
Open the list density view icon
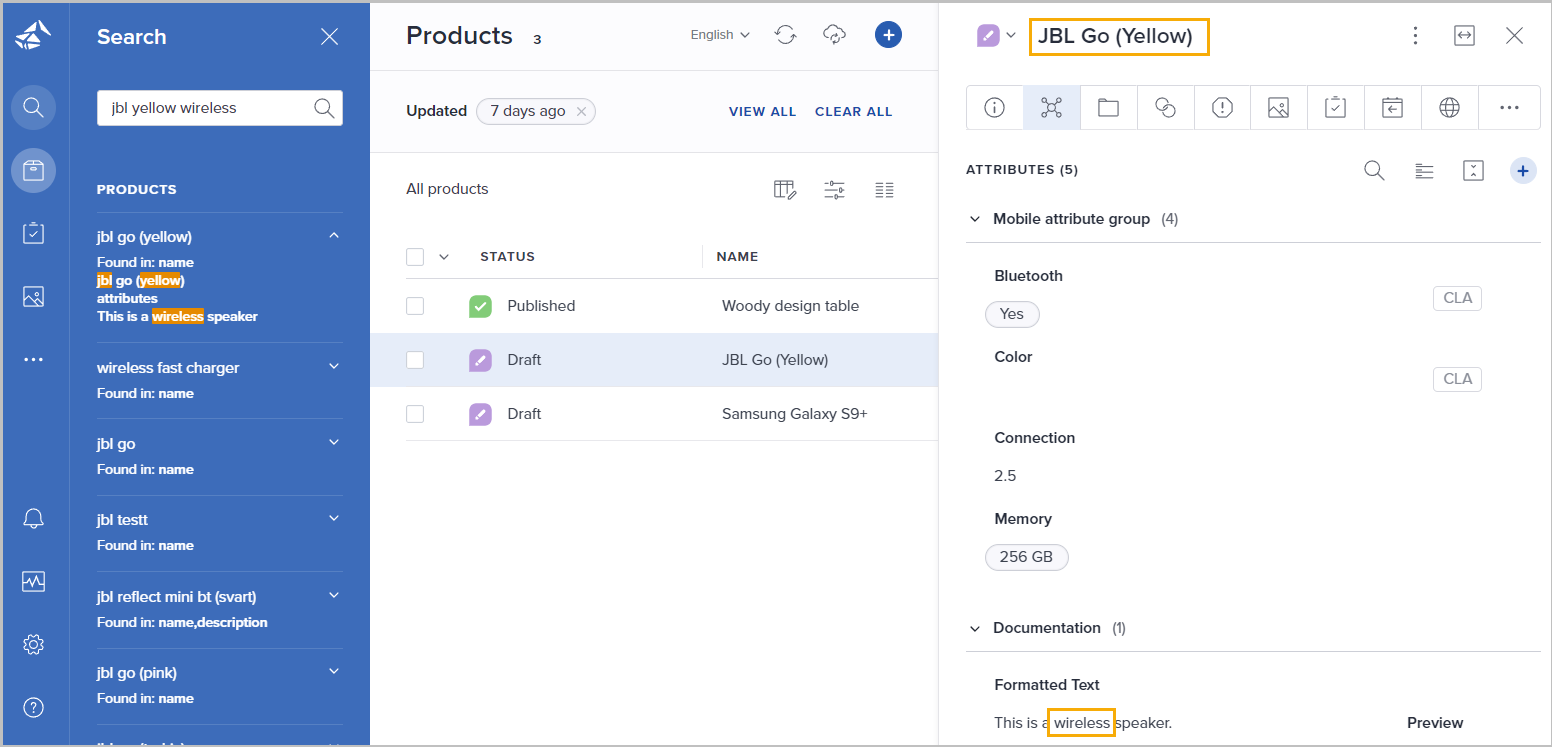click(884, 189)
